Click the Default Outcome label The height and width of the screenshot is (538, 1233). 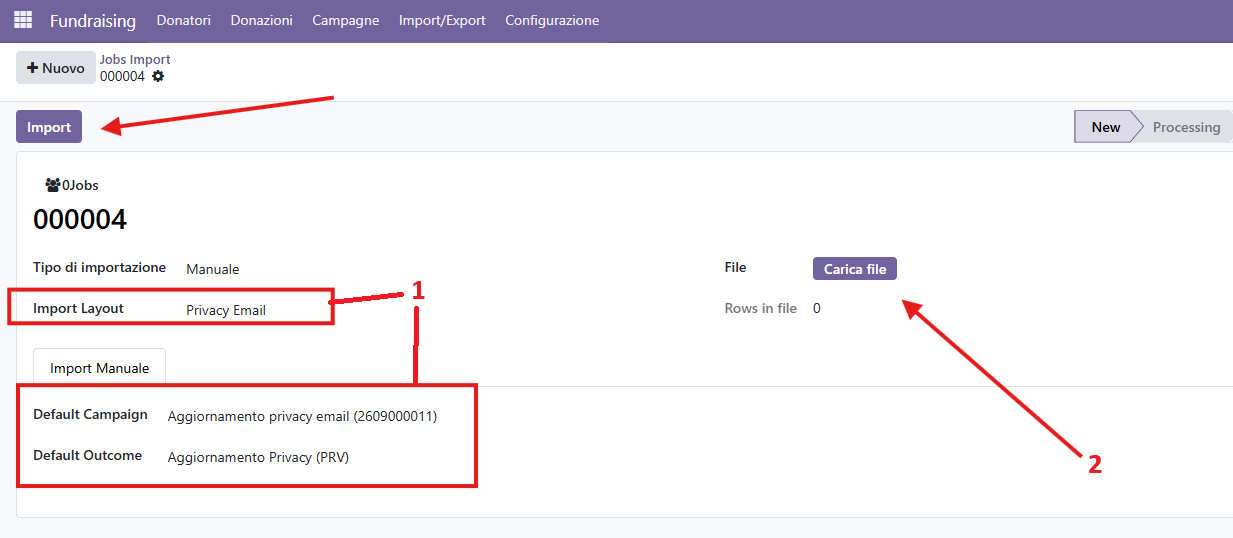(x=87, y=455)
